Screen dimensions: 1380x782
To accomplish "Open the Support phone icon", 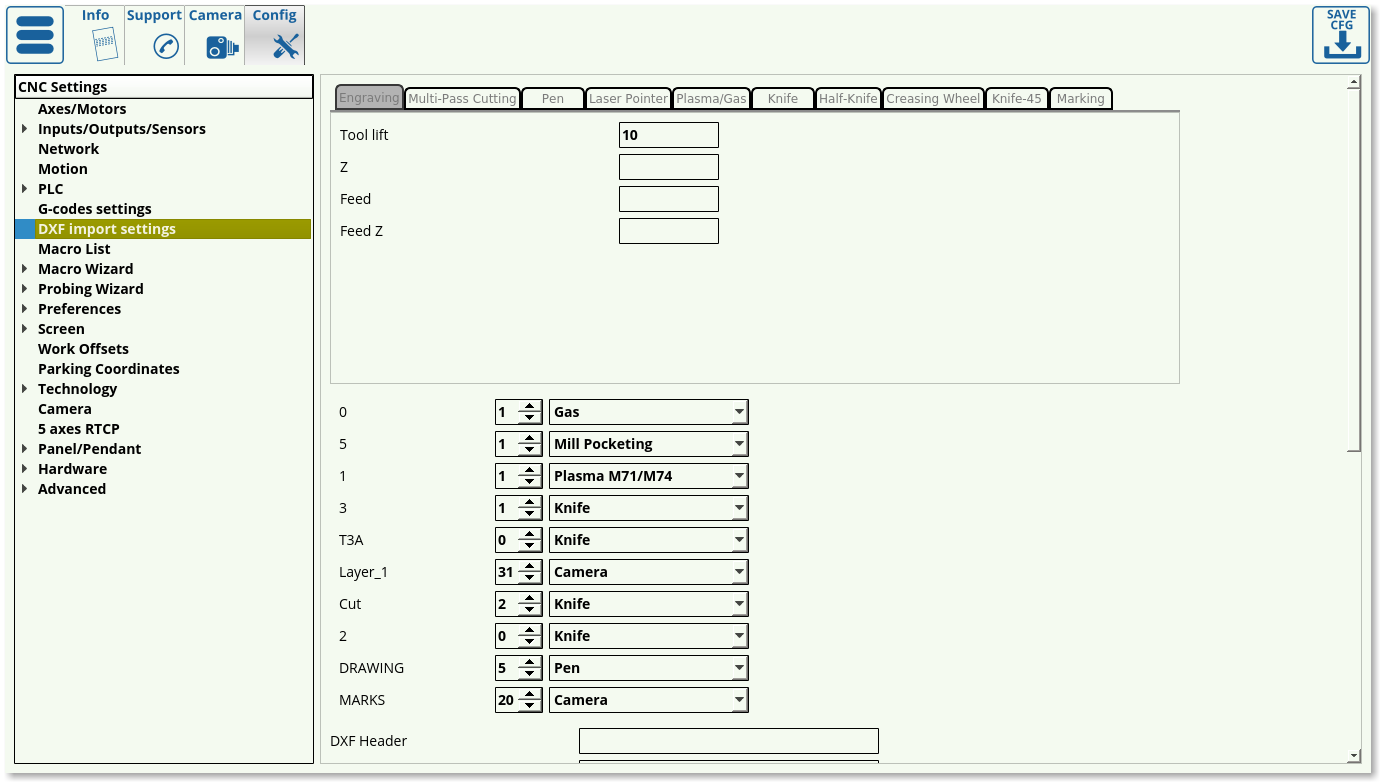I will [165, 46].
